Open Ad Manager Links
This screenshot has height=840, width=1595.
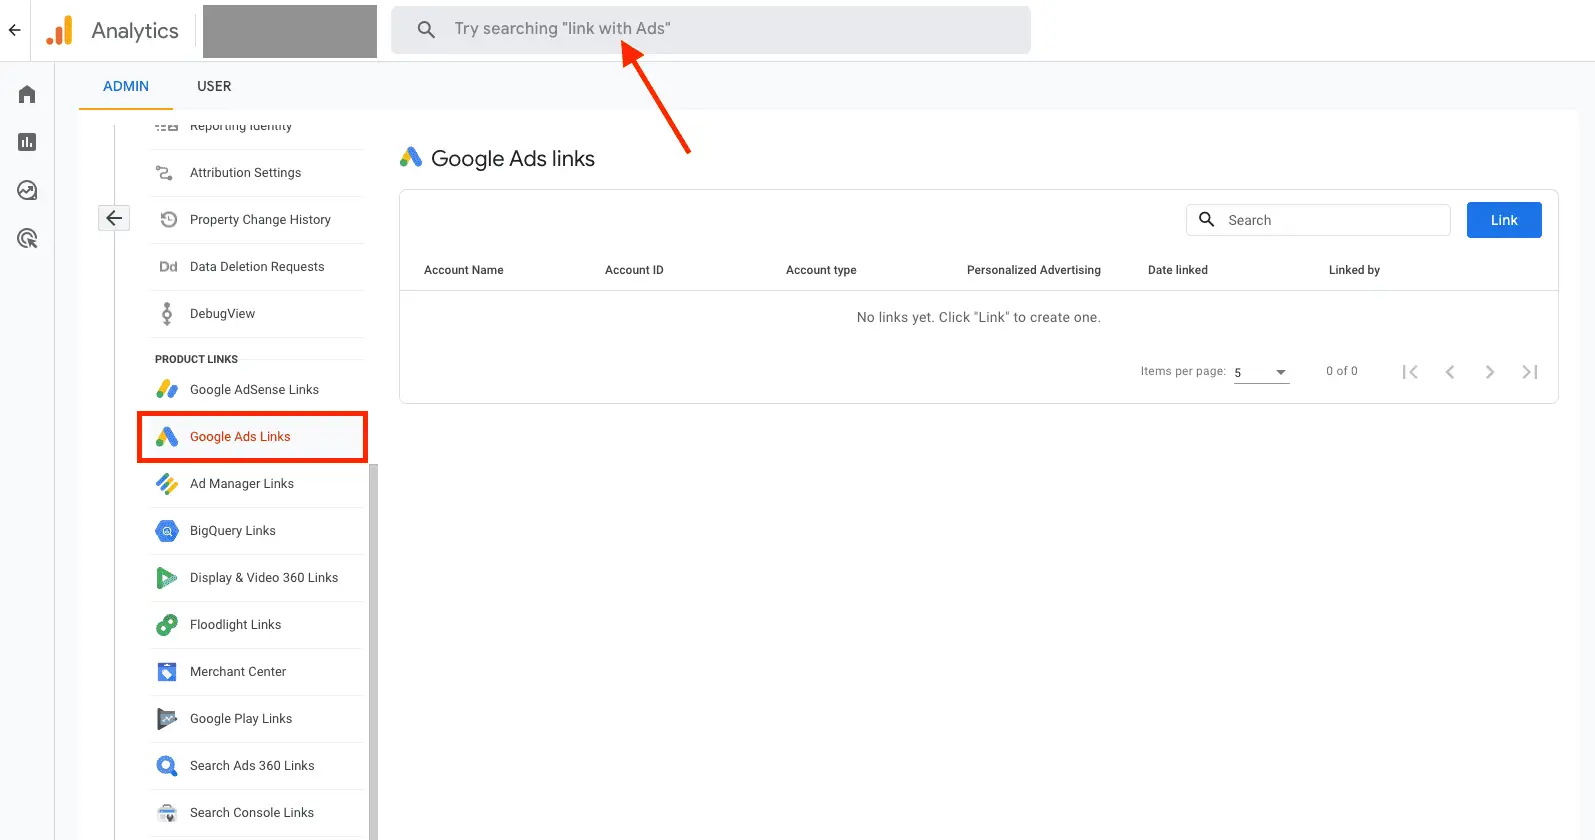(256, 484)
